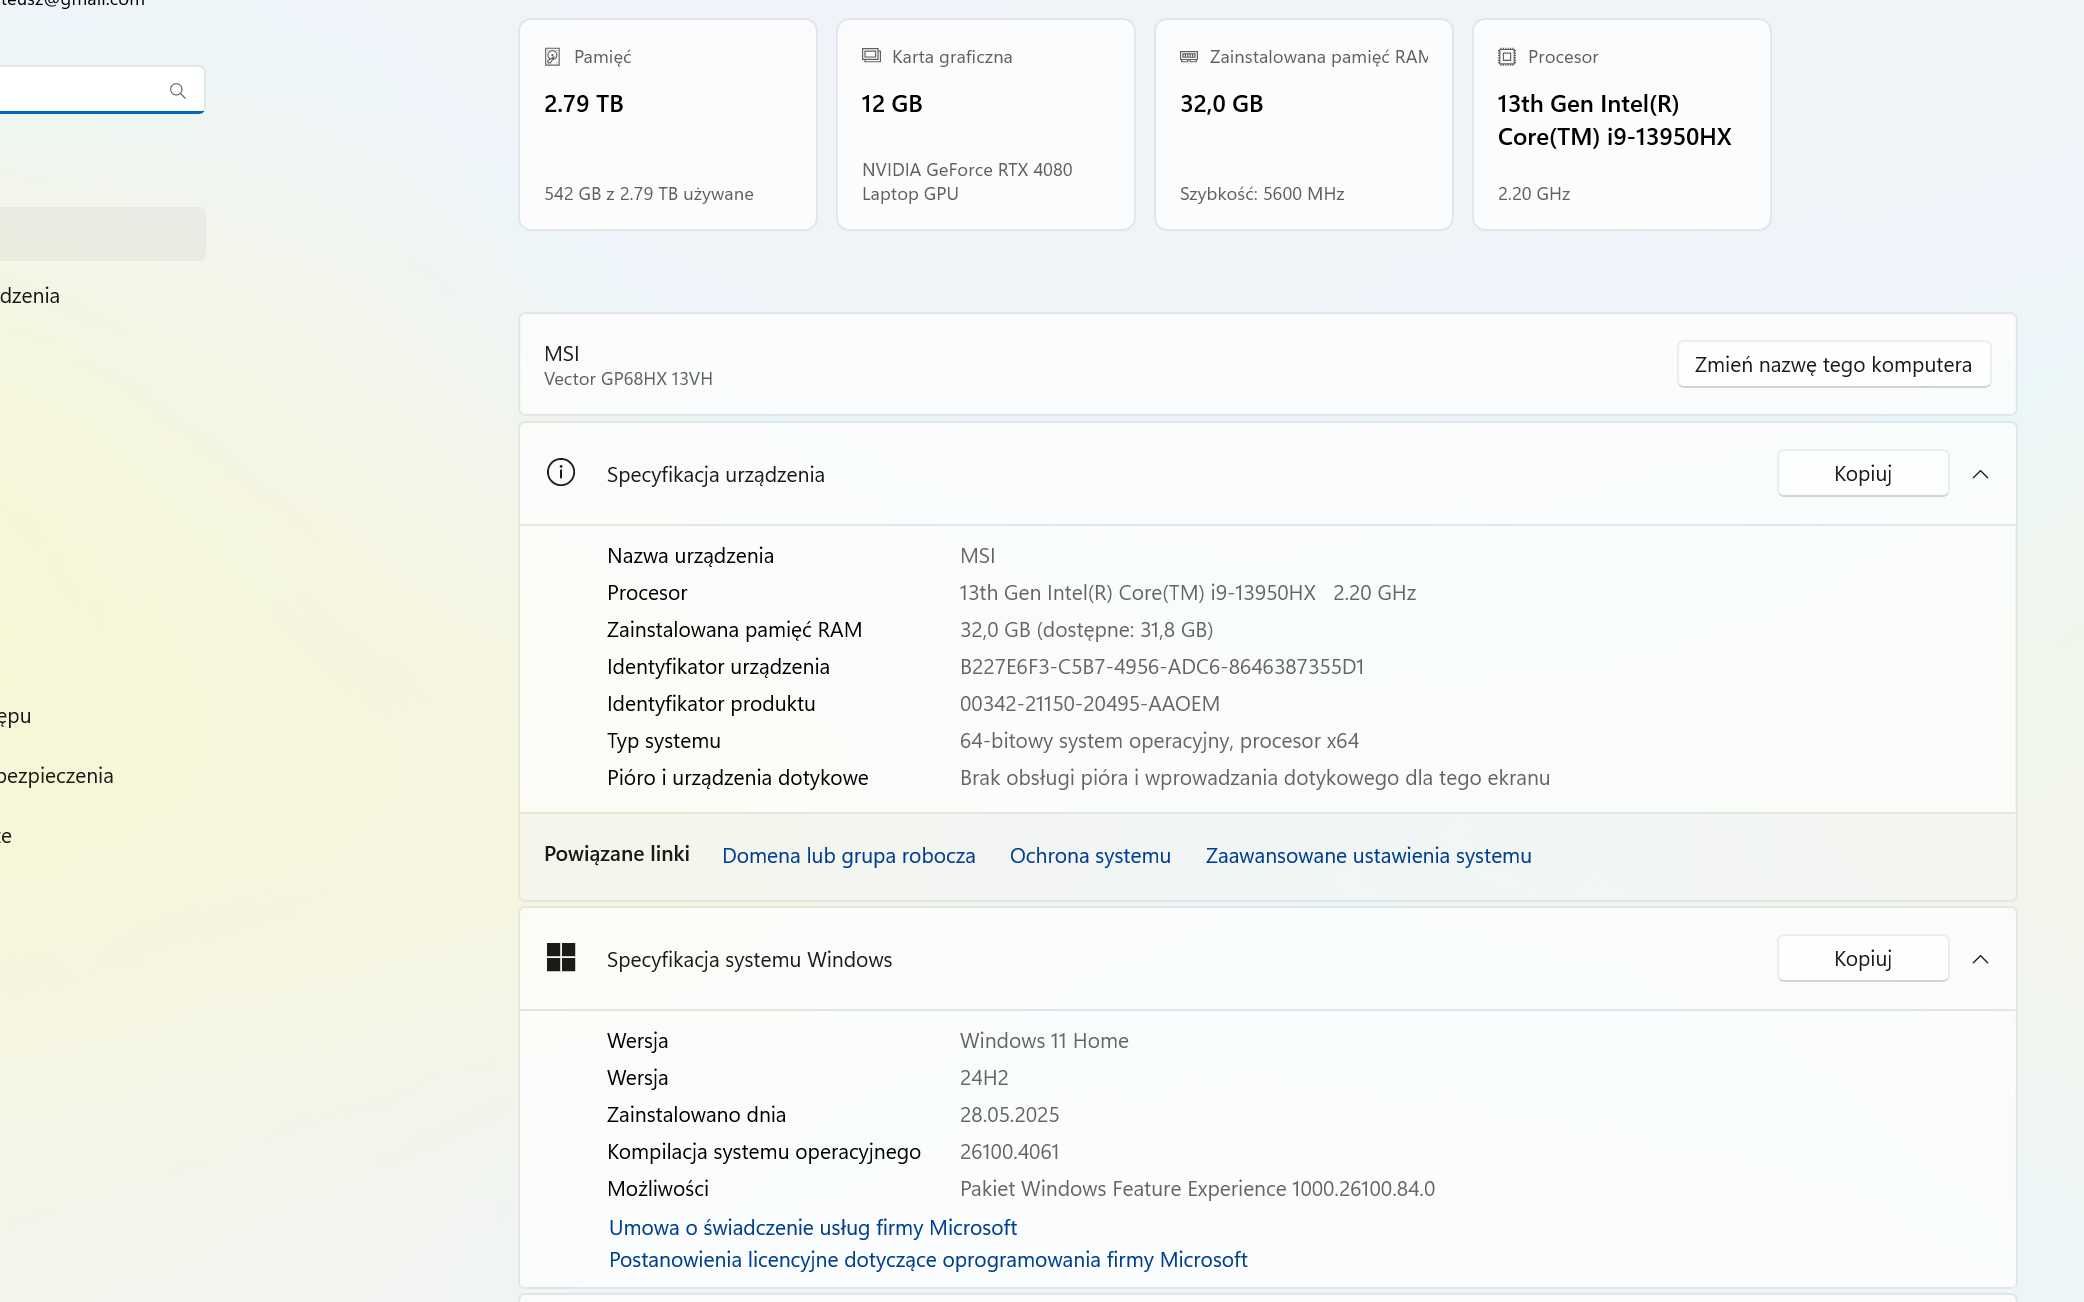This screenshot has width=2084, height=1302.
Task: Open the Karta graficzna 12 GB card
Action: (986, 125)
